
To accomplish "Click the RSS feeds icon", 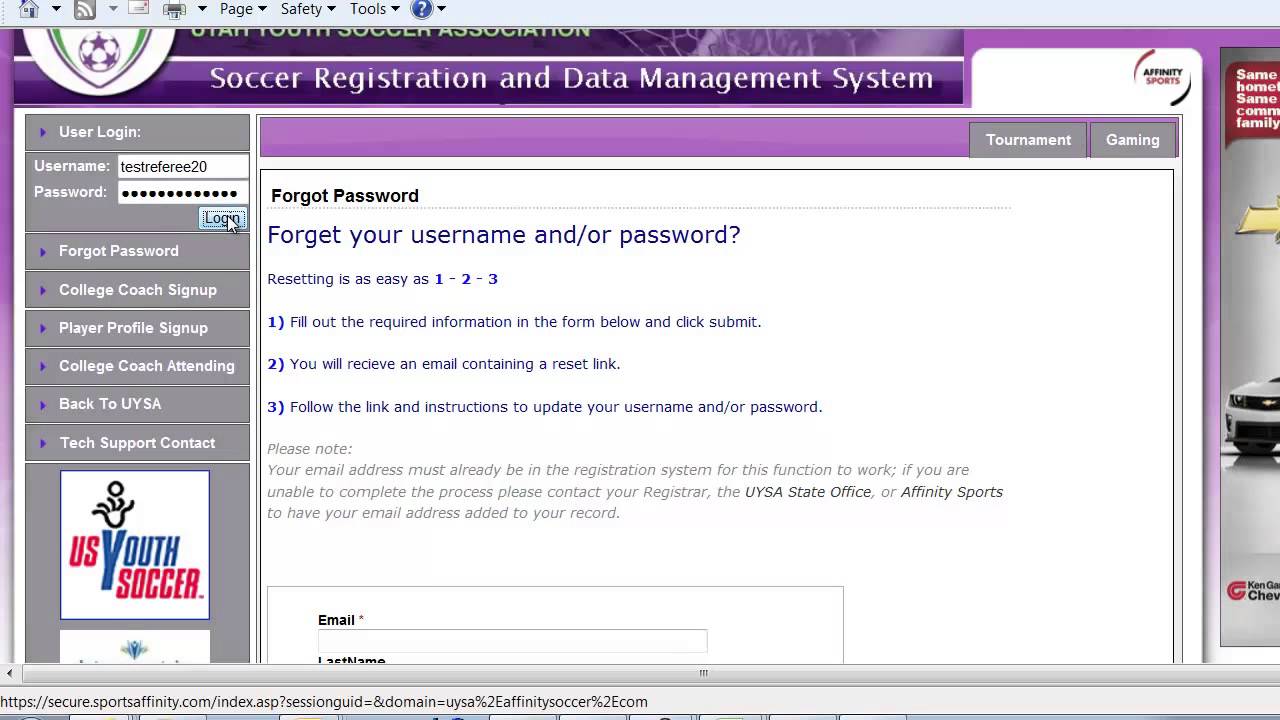I will tap(85, 9).
